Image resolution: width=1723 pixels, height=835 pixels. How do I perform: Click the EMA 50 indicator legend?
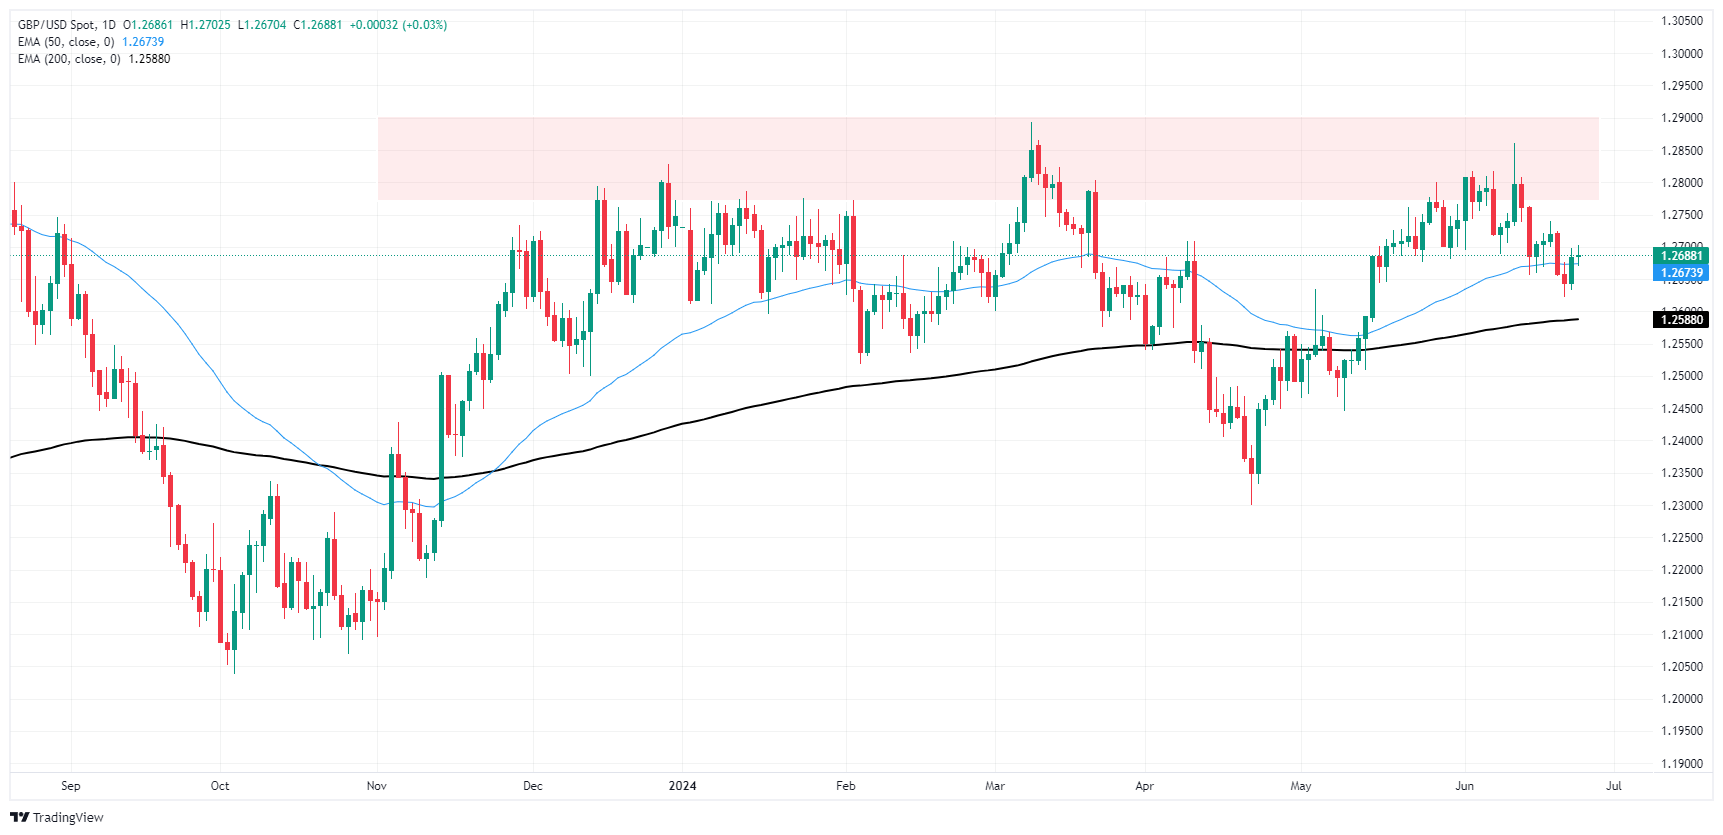point(66,42)
